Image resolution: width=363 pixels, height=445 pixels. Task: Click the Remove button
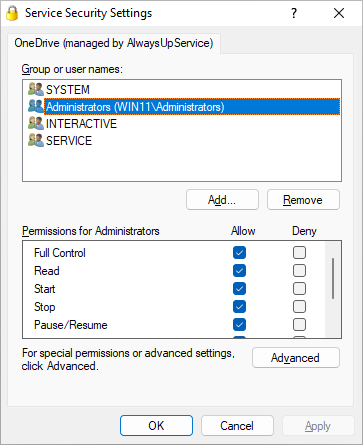point(303,200)
